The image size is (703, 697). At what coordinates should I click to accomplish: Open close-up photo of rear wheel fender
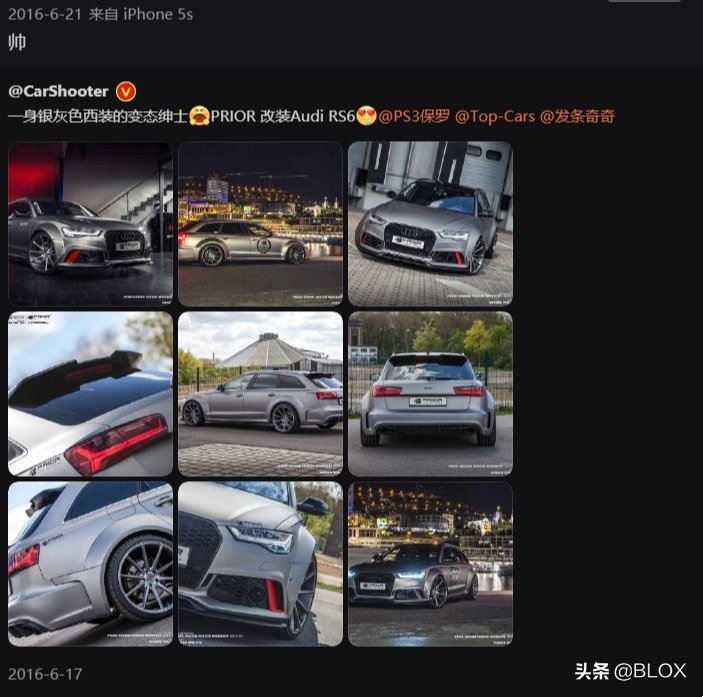pyautogui.click(x=90, y=564)
